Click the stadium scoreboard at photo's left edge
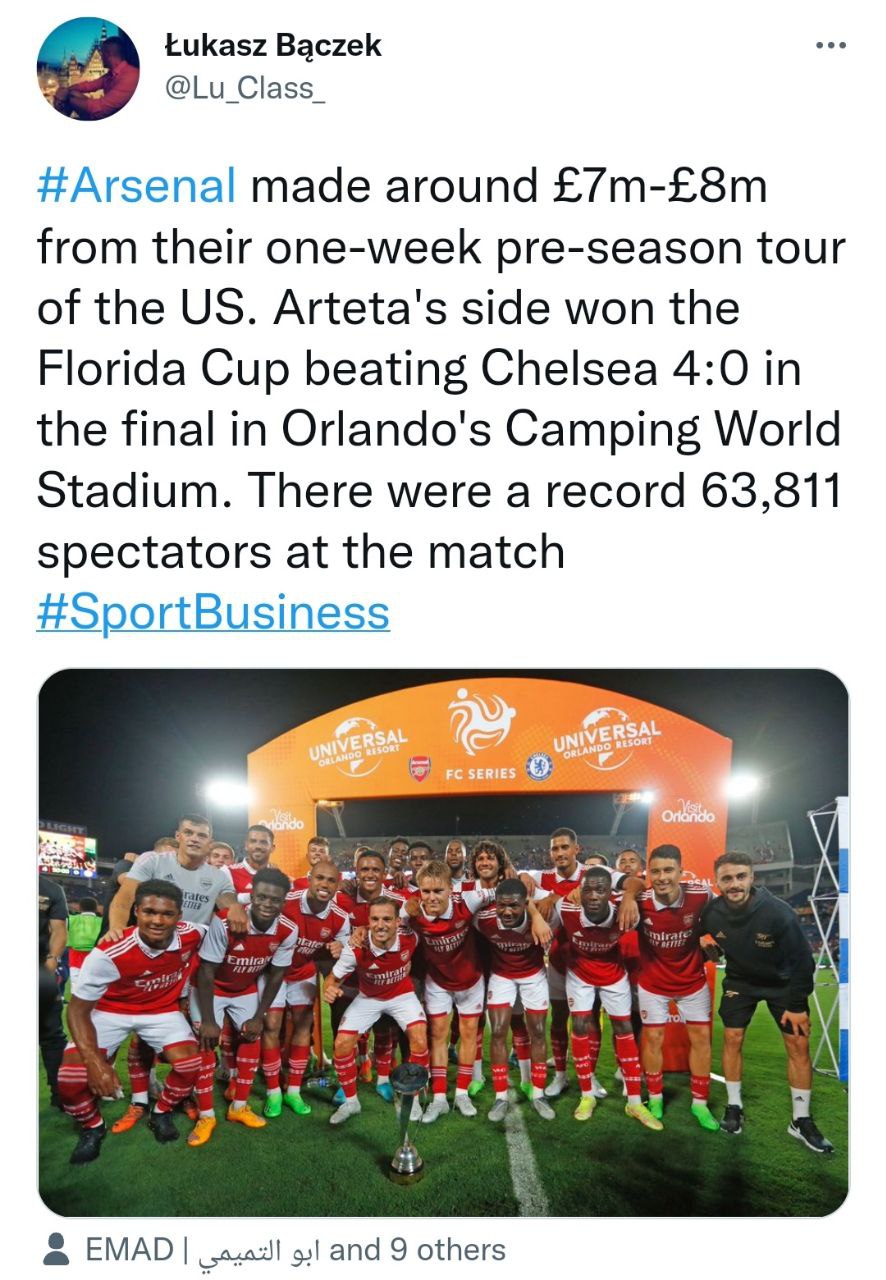Screen dimensions: 886x1280 click(67, 851)
